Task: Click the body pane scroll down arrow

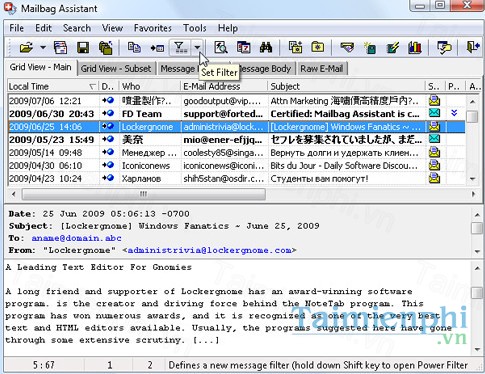Action: 477,349
